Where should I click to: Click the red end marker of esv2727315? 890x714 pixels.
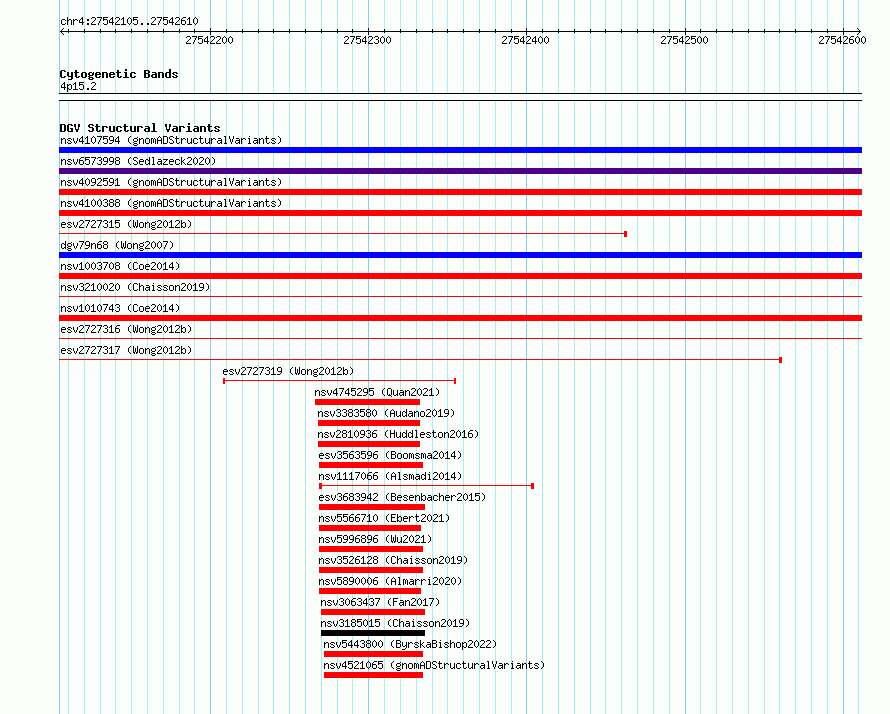625,234
